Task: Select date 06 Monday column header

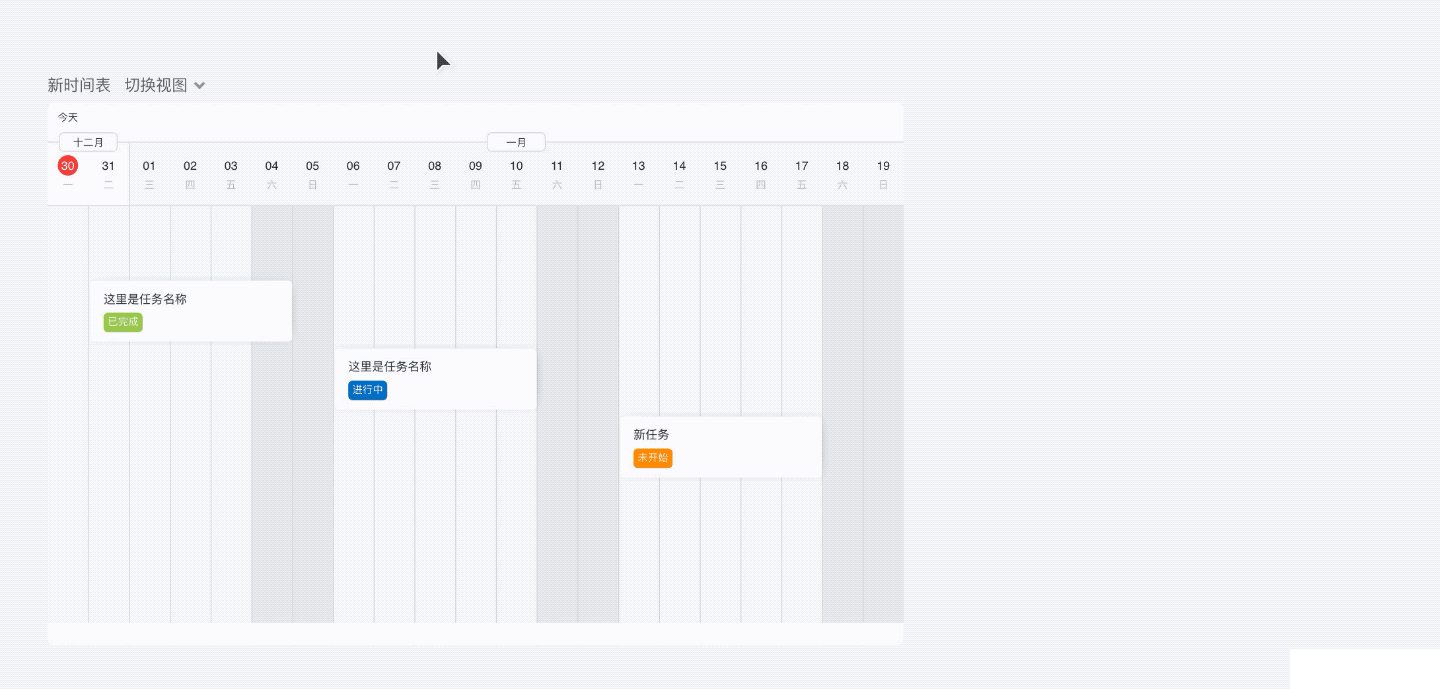Action: [x=353, y=174]
